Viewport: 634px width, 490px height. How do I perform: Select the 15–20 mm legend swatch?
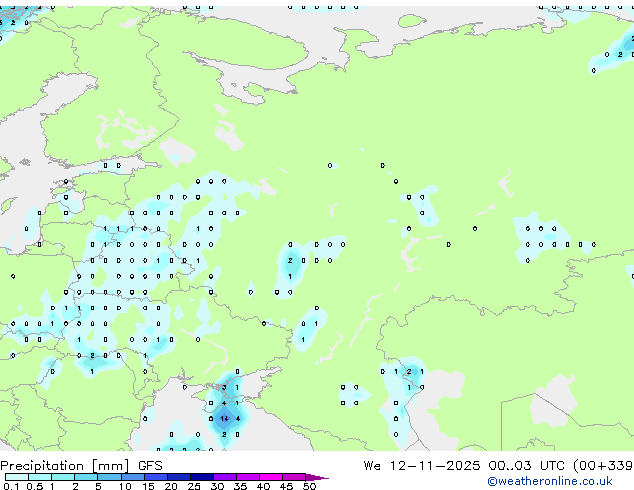coord(156,477)
